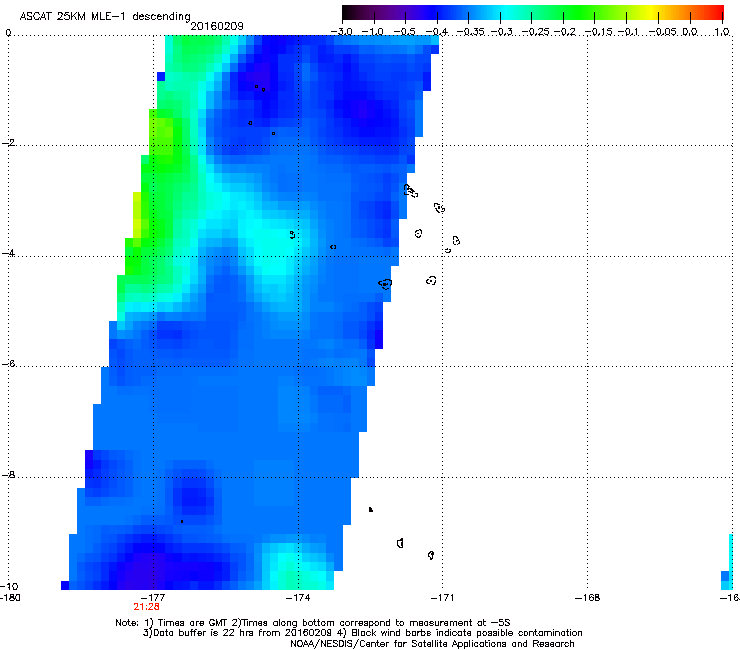Click the -0.3 color scale label
Screen dimensions: 740x650
tap(501, 32)
